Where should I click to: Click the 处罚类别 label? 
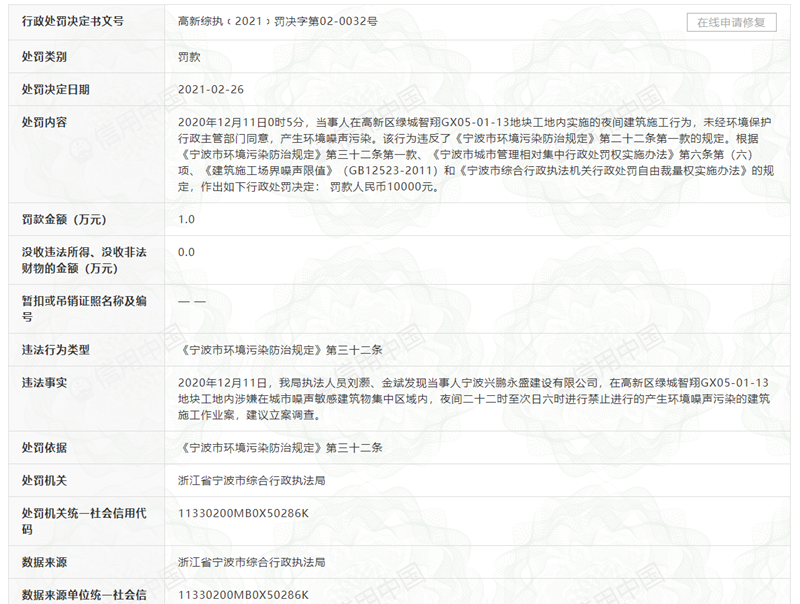tap(44, 57)
